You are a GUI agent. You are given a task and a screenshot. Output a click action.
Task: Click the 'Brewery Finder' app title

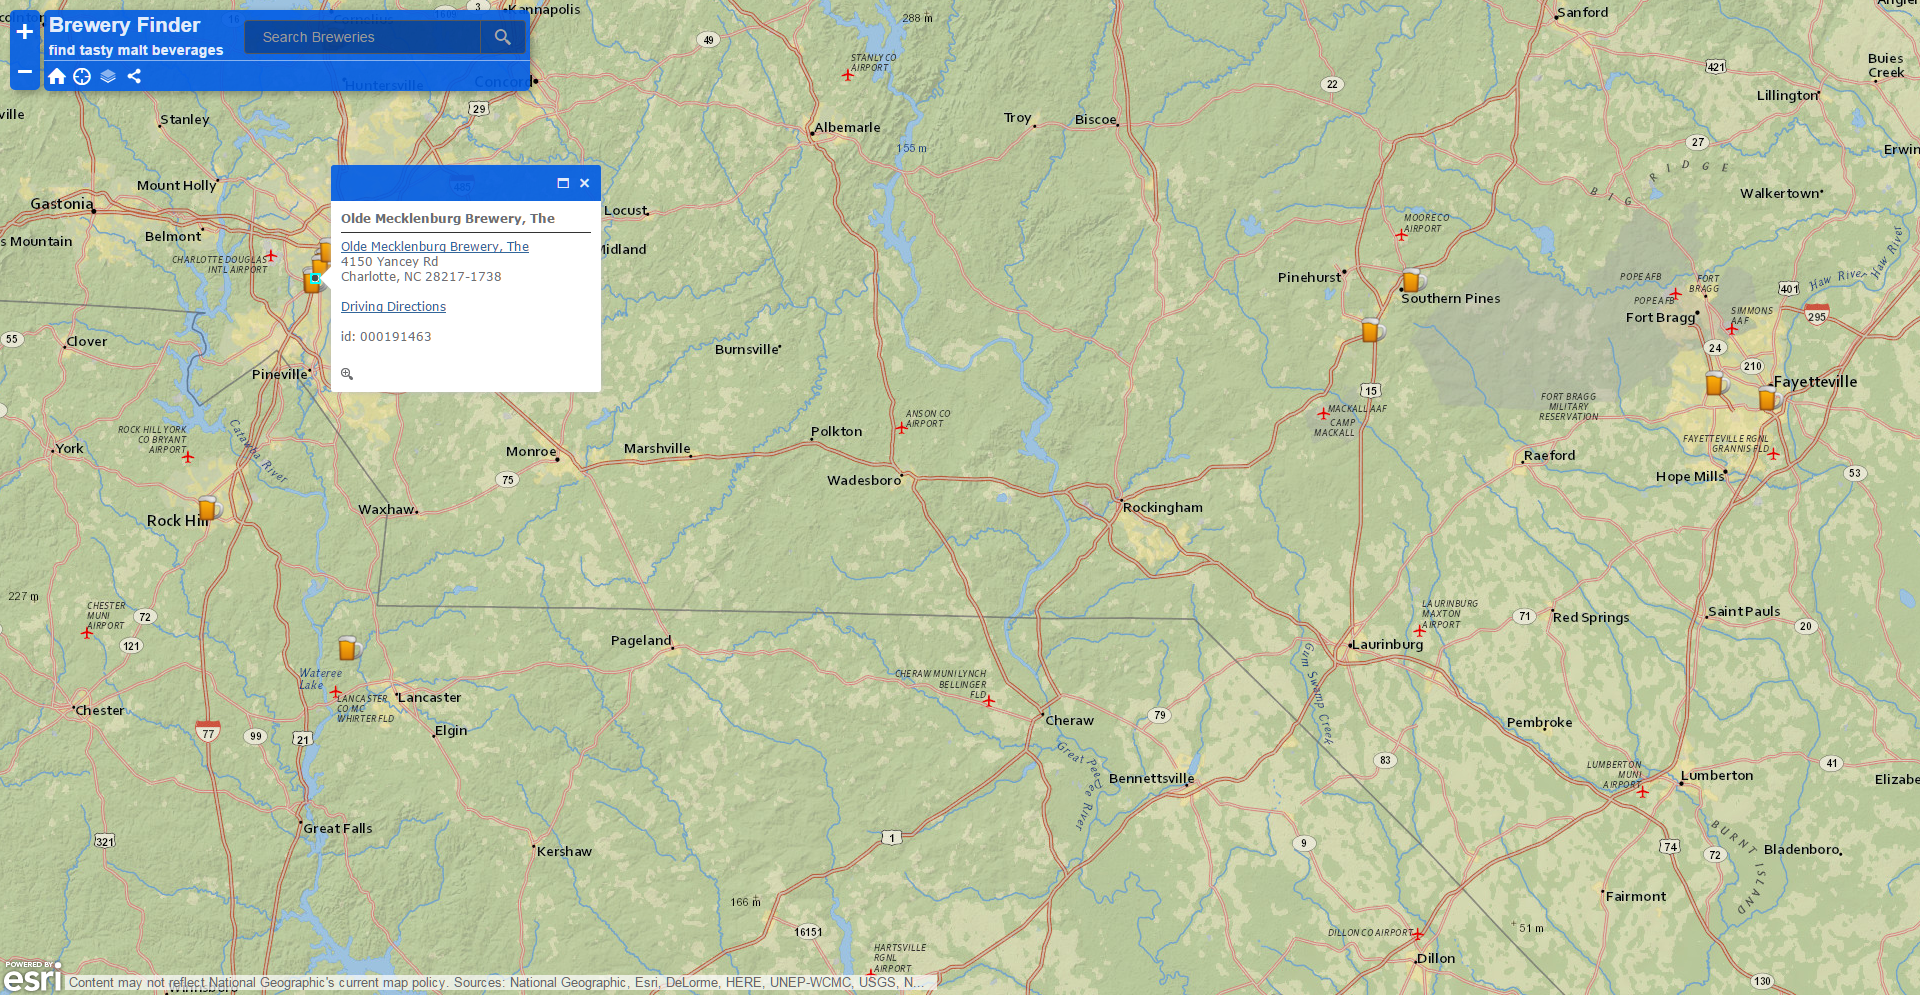[x=125, y=25]
